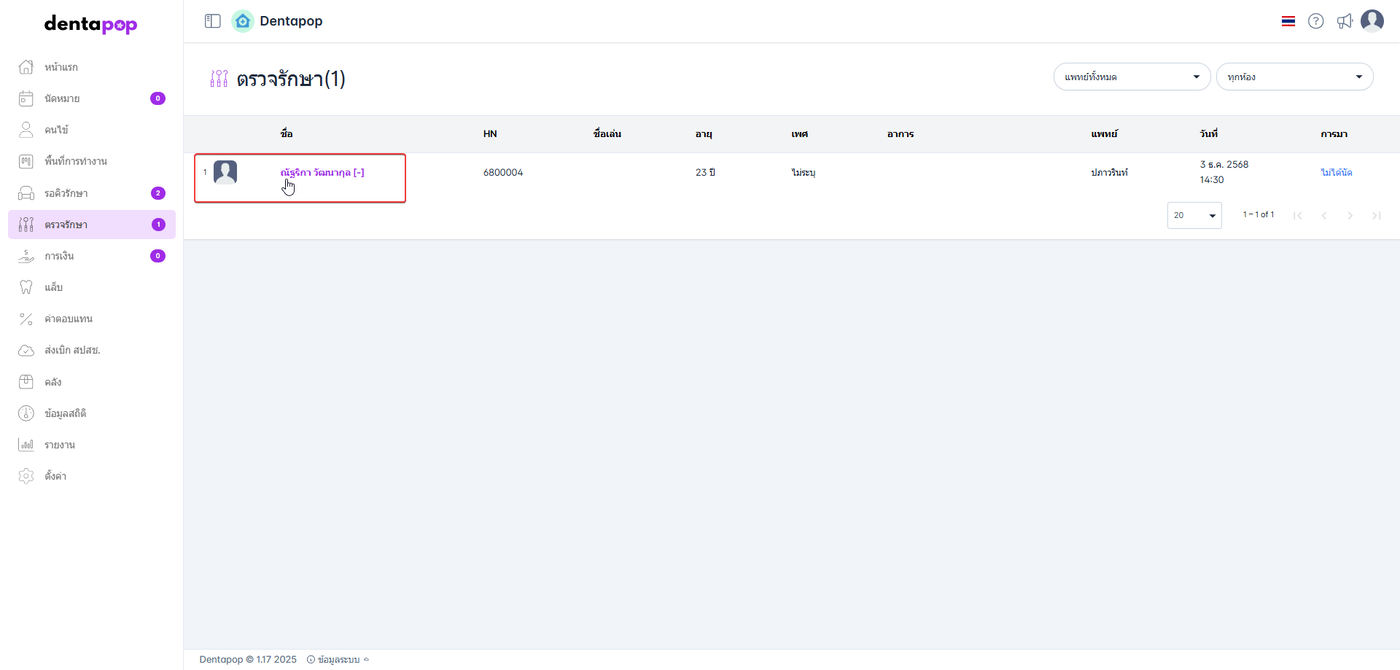
Task: Click the ตั้งค่า gear icon
Action: click(x=27, y=476)
